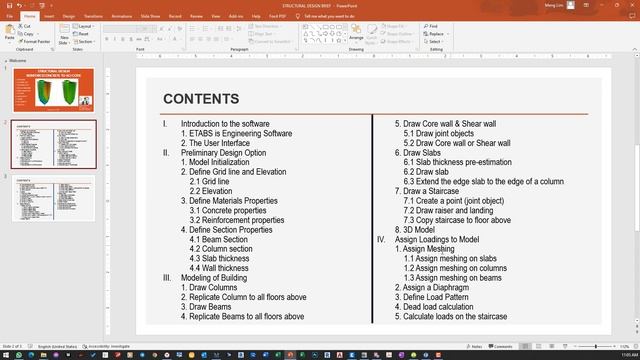Click the zoom in plus button
The height and width of the screenshot is (360, 640).
(x=614, y=347)
